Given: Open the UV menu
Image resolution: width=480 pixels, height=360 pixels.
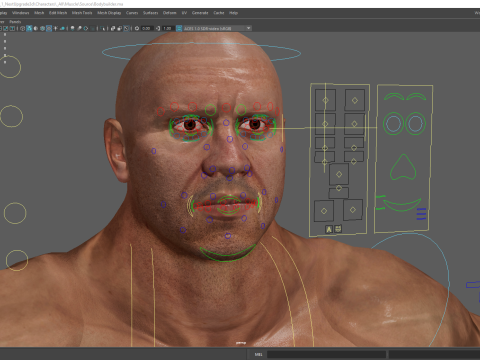Looking at the screenshot, I should point(184,13).
